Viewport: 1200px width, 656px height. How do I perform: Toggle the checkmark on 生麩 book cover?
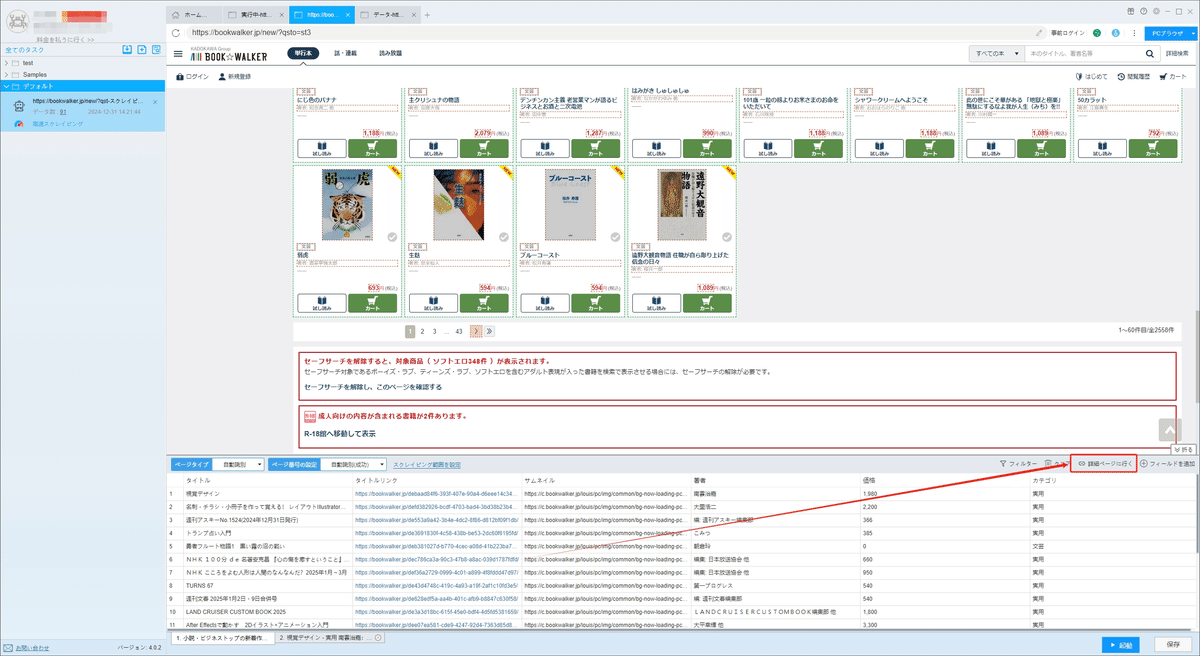point(504,237)
